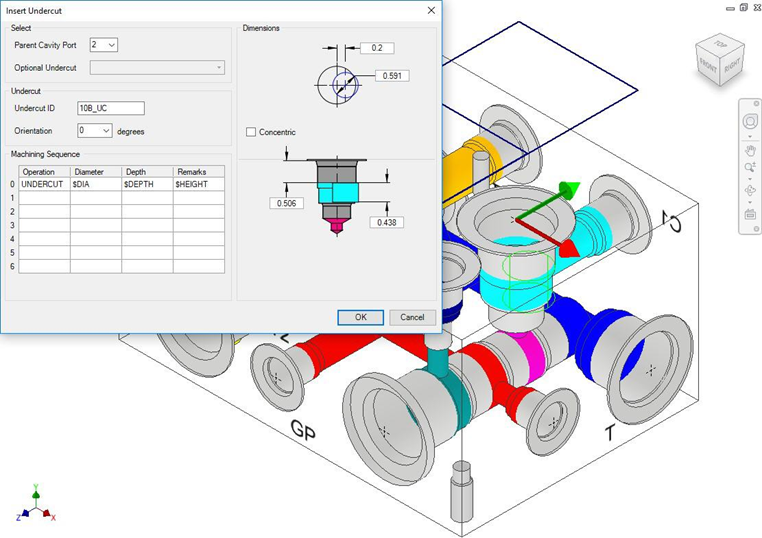Click the TOP face of the ViewCube
The height and width of the screenshot is (538, 762).
click(x=721, y=46)
